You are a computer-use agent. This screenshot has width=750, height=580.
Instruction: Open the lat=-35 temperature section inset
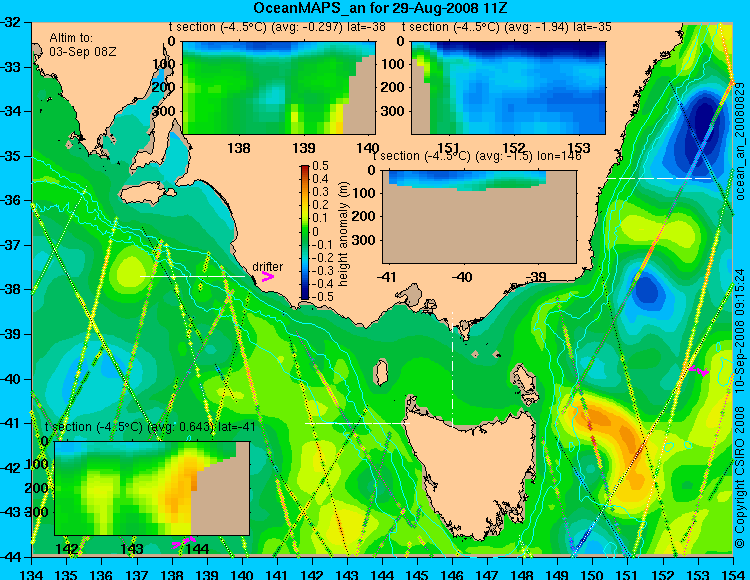[508, 88]
